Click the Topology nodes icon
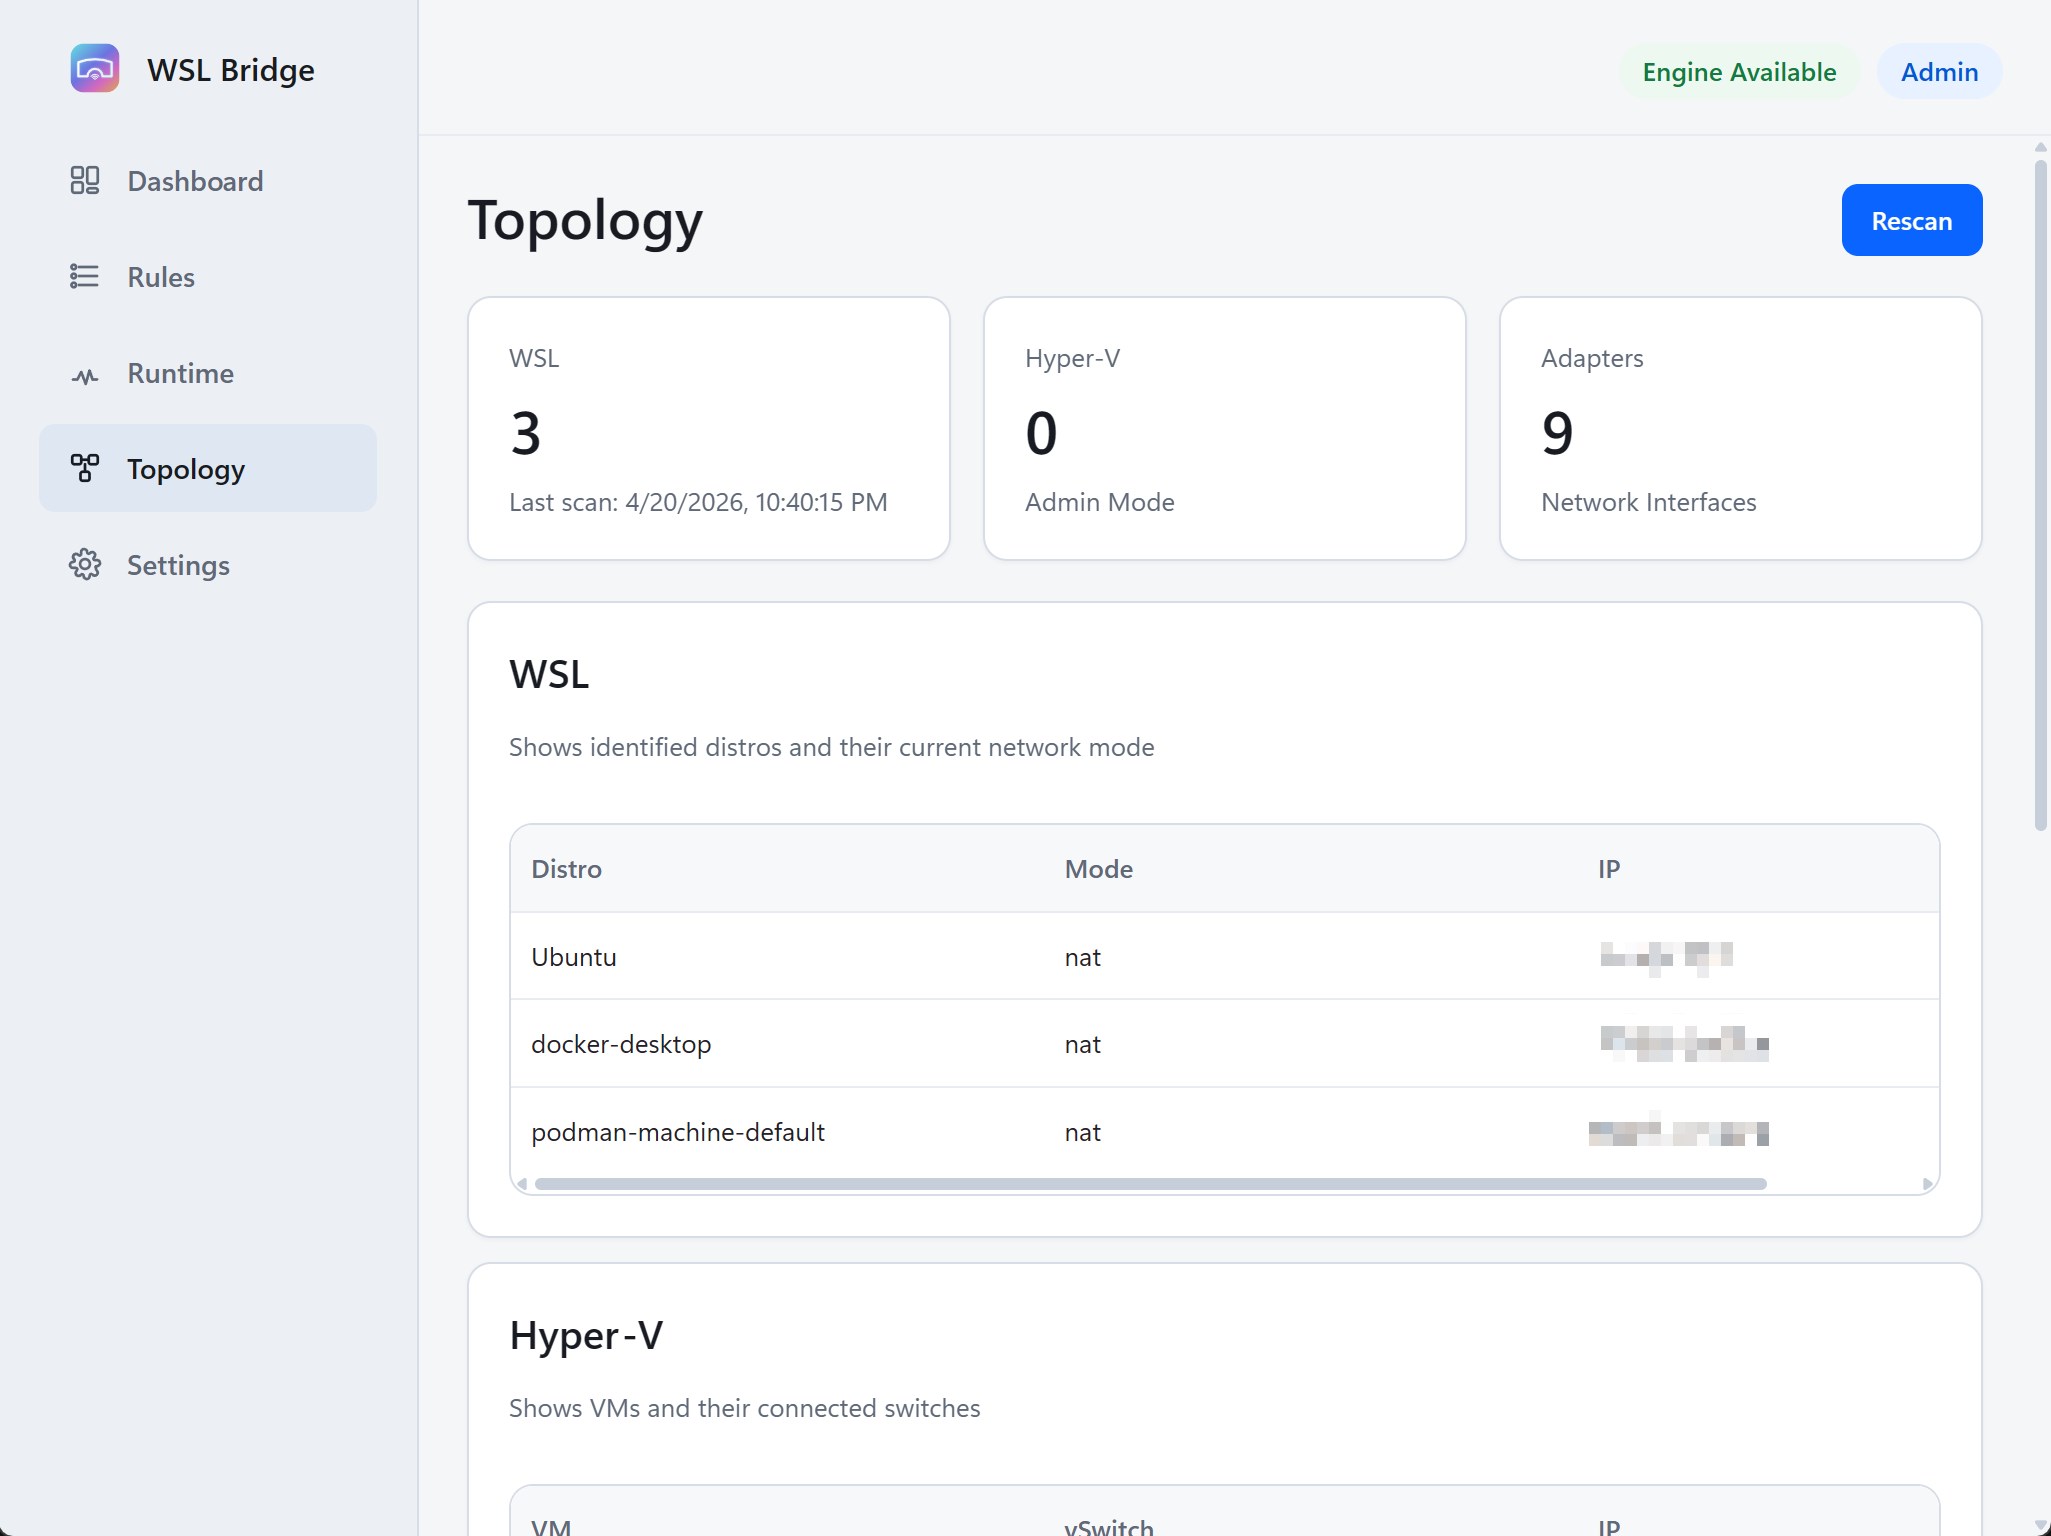 (x=85, y=469)
